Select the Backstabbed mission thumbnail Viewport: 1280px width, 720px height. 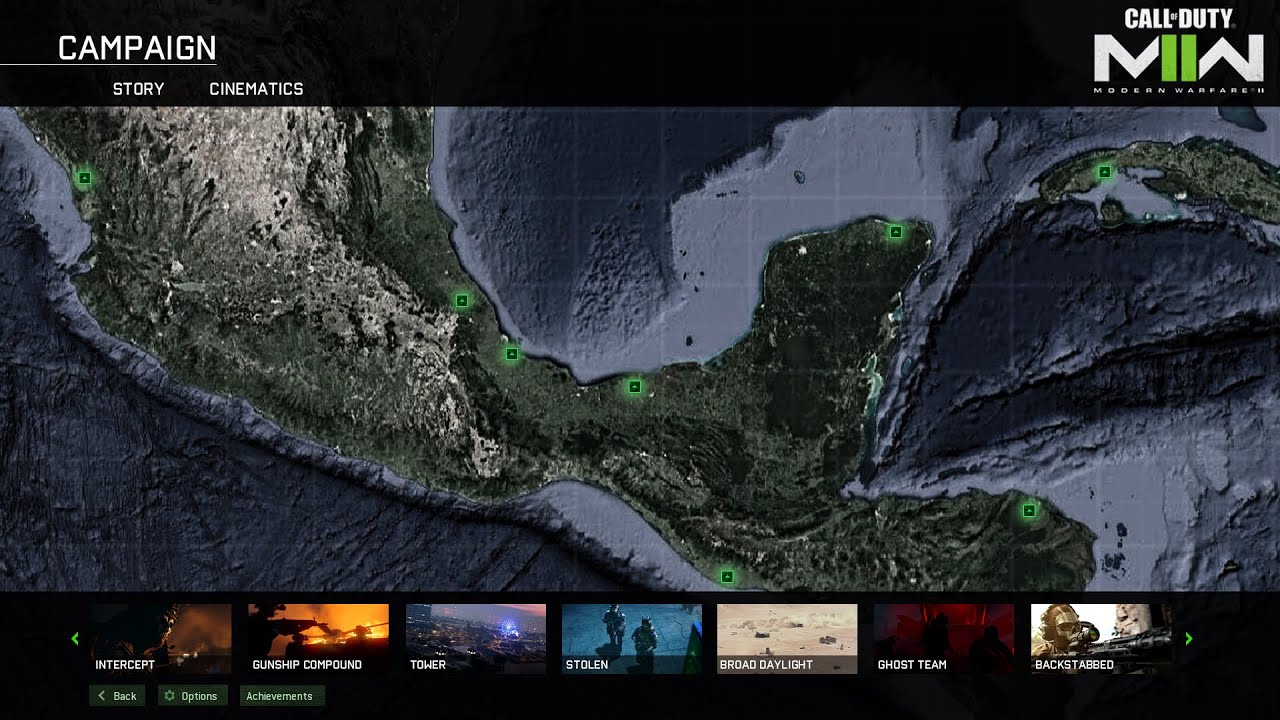coord(1101,638)
